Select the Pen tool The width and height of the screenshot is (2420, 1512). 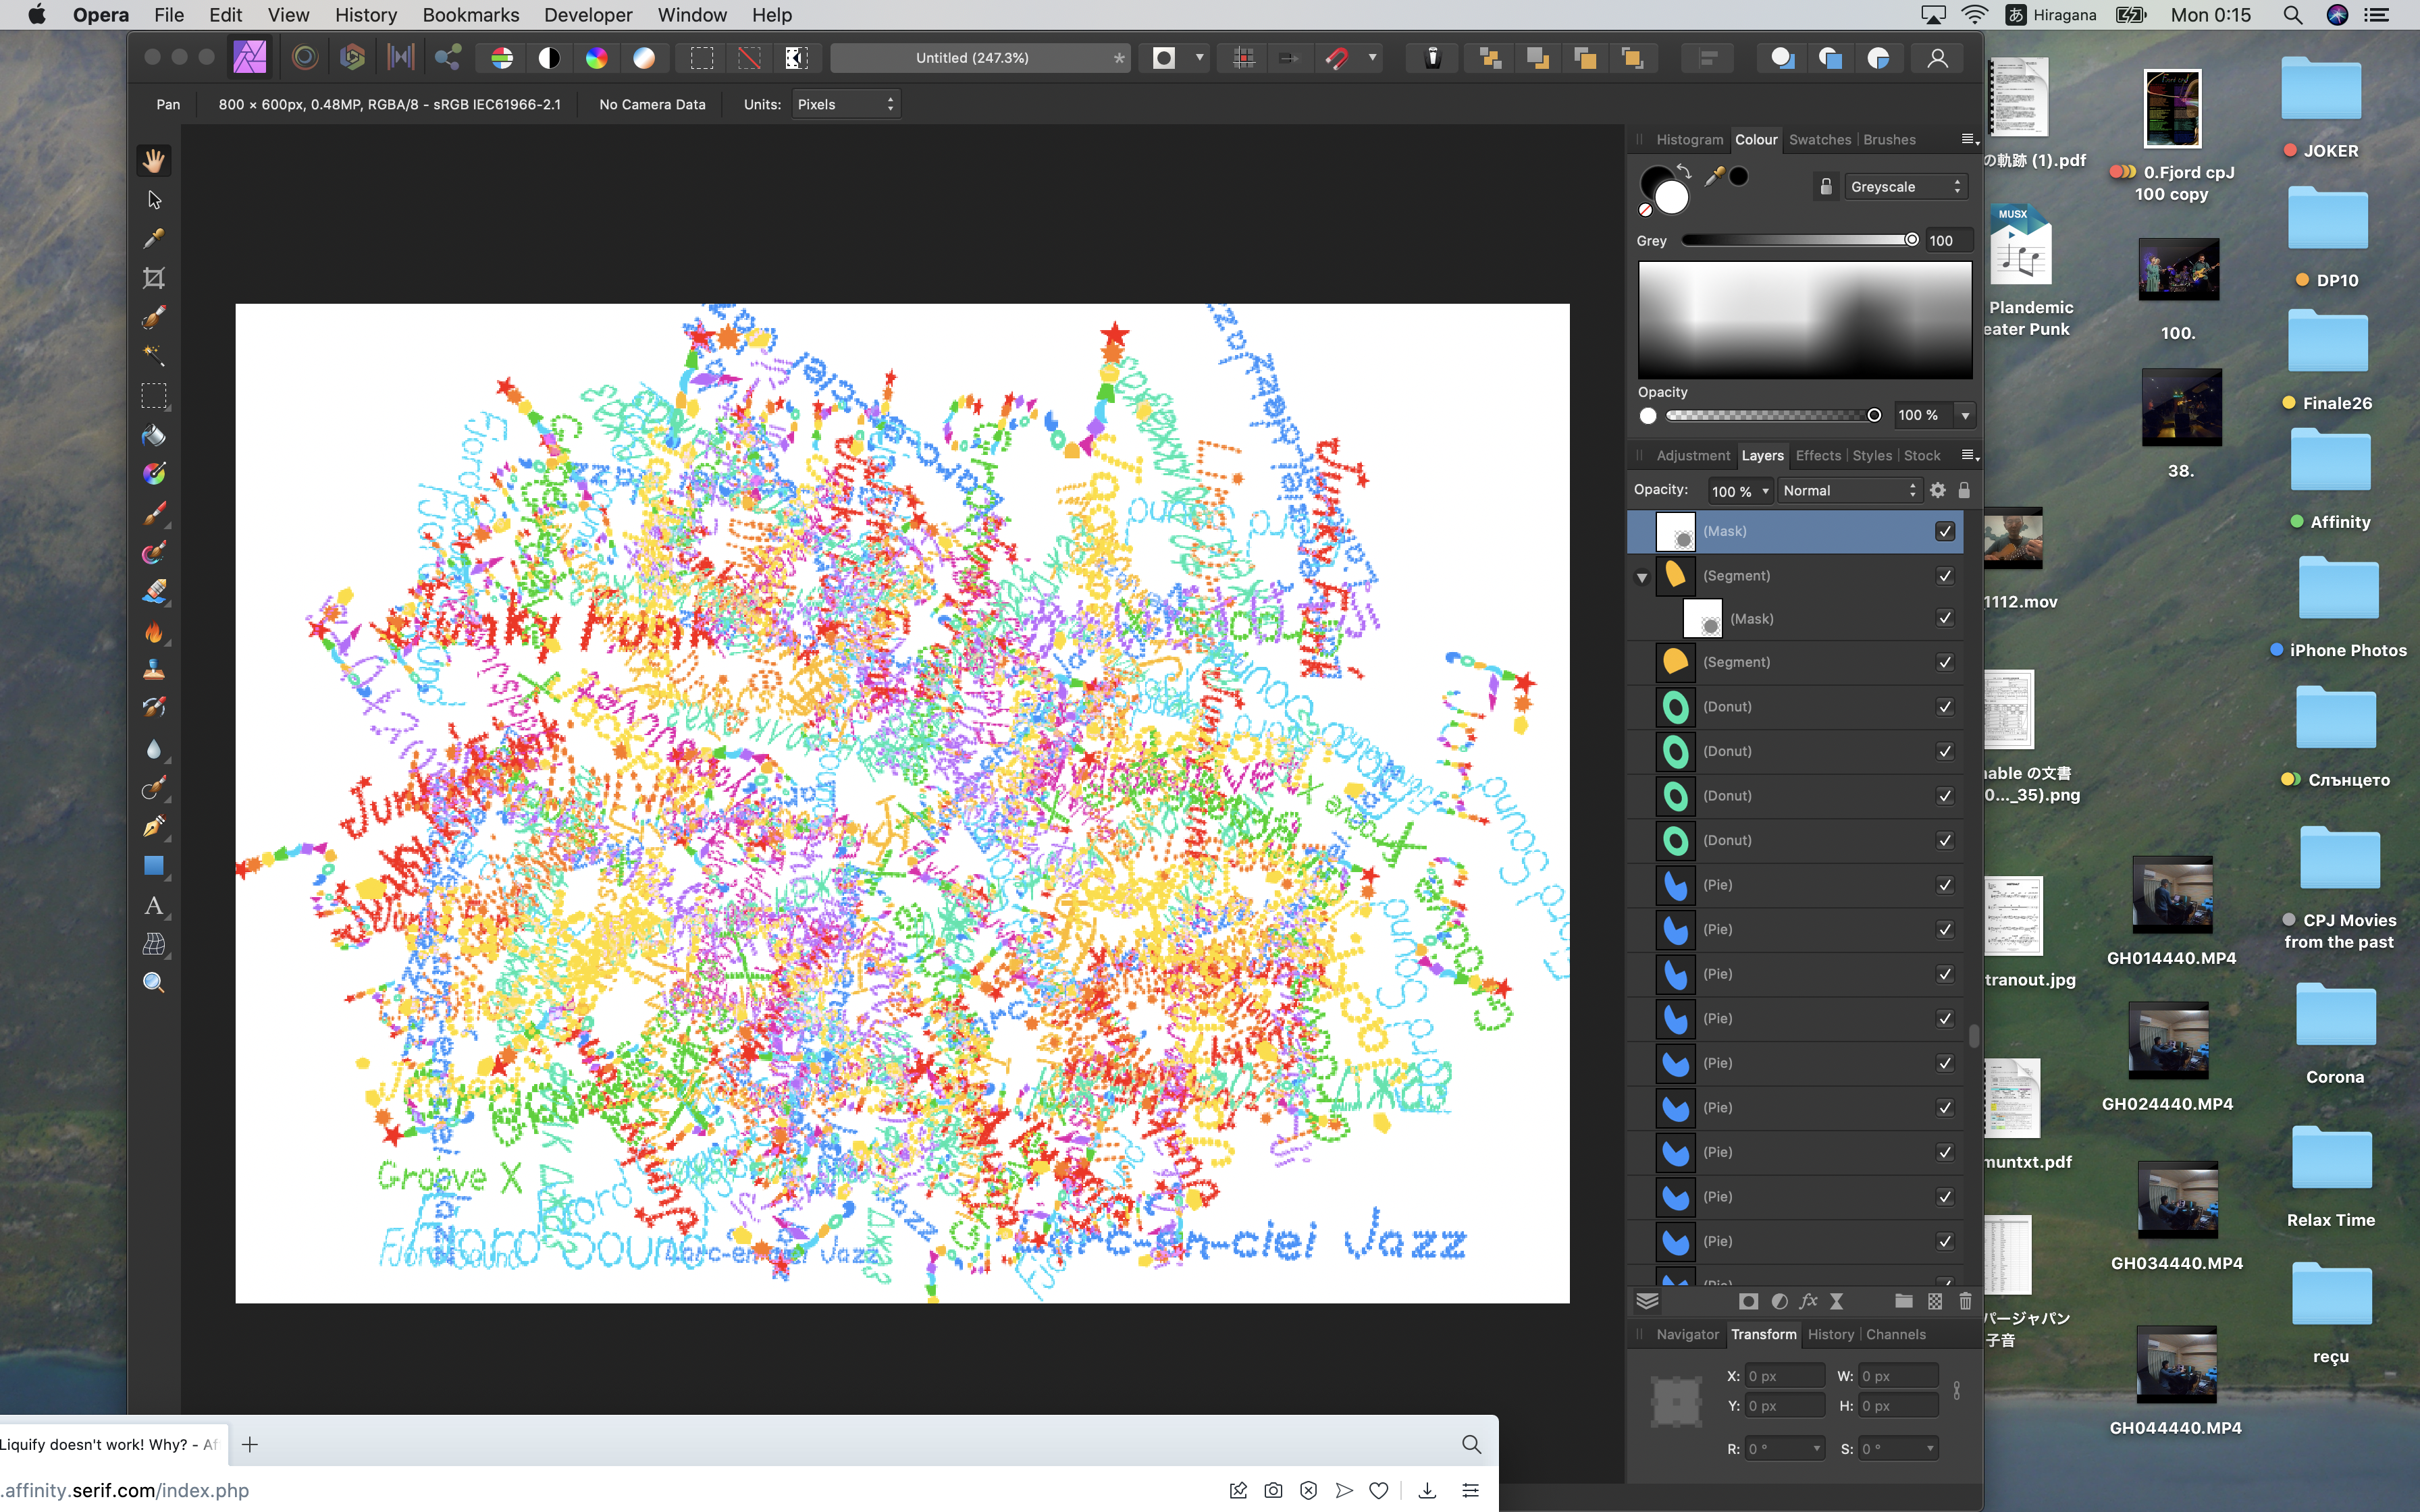tap(154, 827)
